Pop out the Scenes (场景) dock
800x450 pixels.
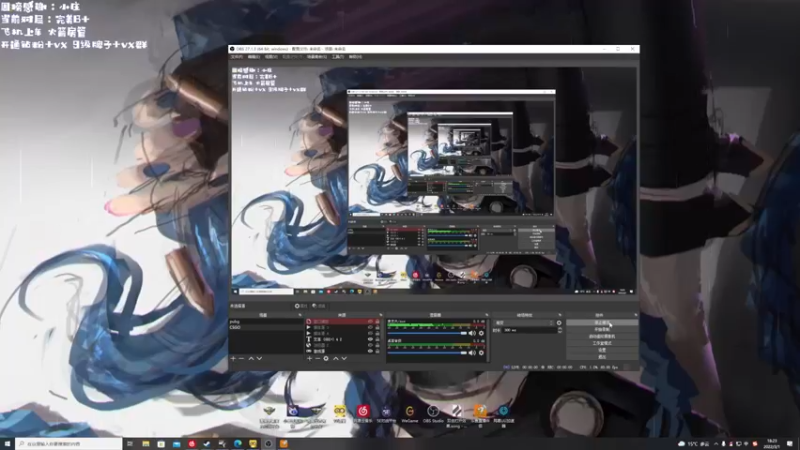299,315
